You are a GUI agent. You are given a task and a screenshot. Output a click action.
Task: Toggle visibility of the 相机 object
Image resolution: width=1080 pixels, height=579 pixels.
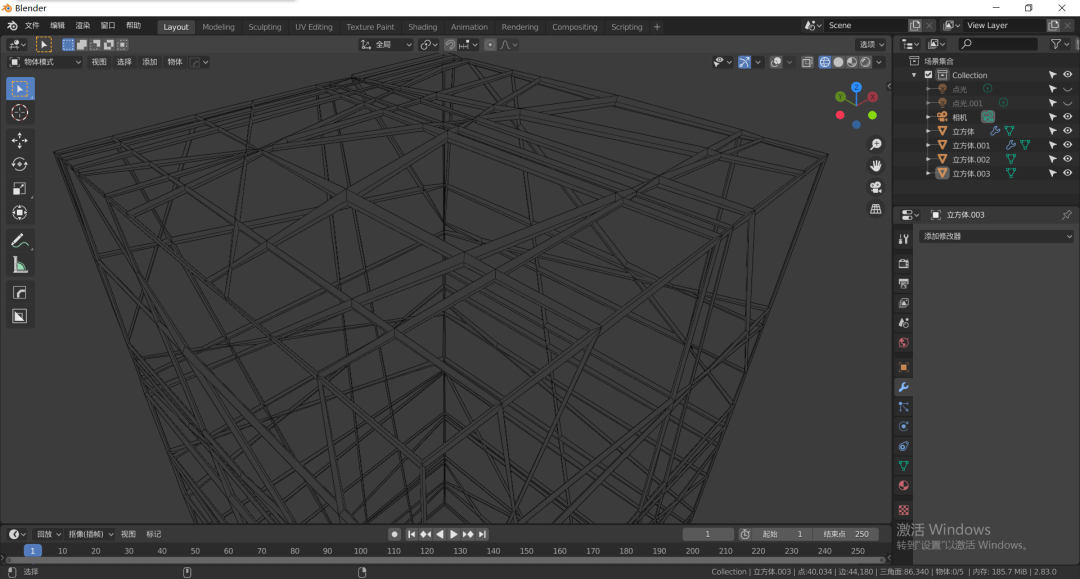[x=1068, y=117]
